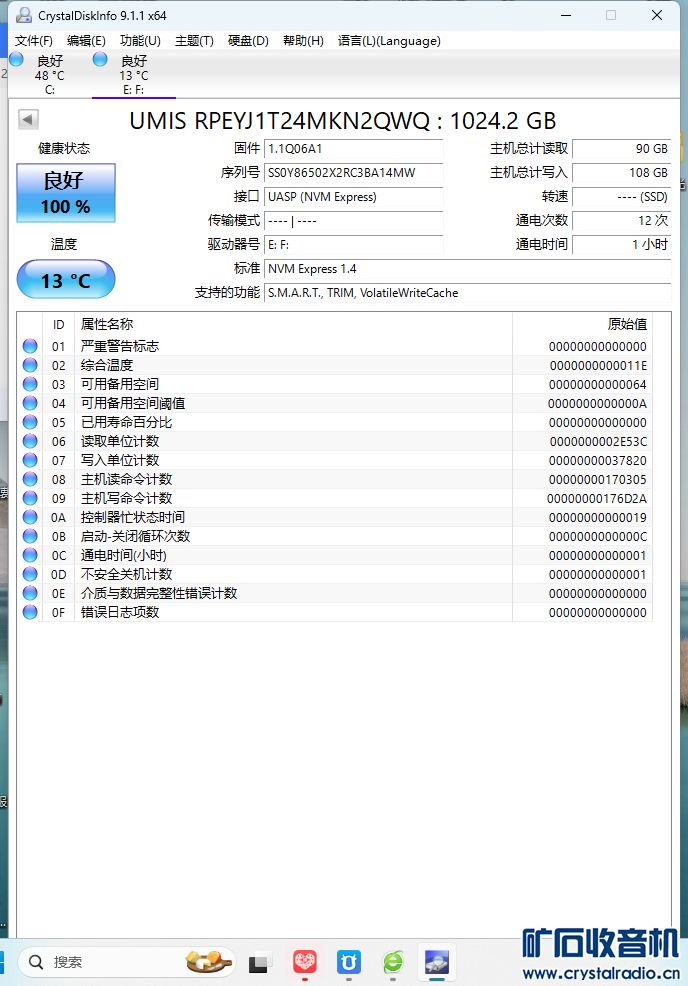Open Task View from the taskbar
The image size is (688, 986).
[260, 962]
